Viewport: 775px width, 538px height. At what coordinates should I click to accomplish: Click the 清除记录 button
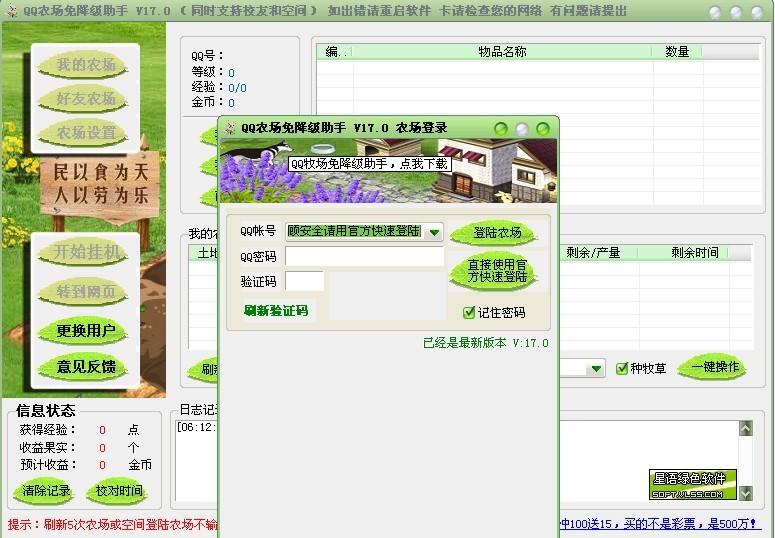tap(44, 491)
